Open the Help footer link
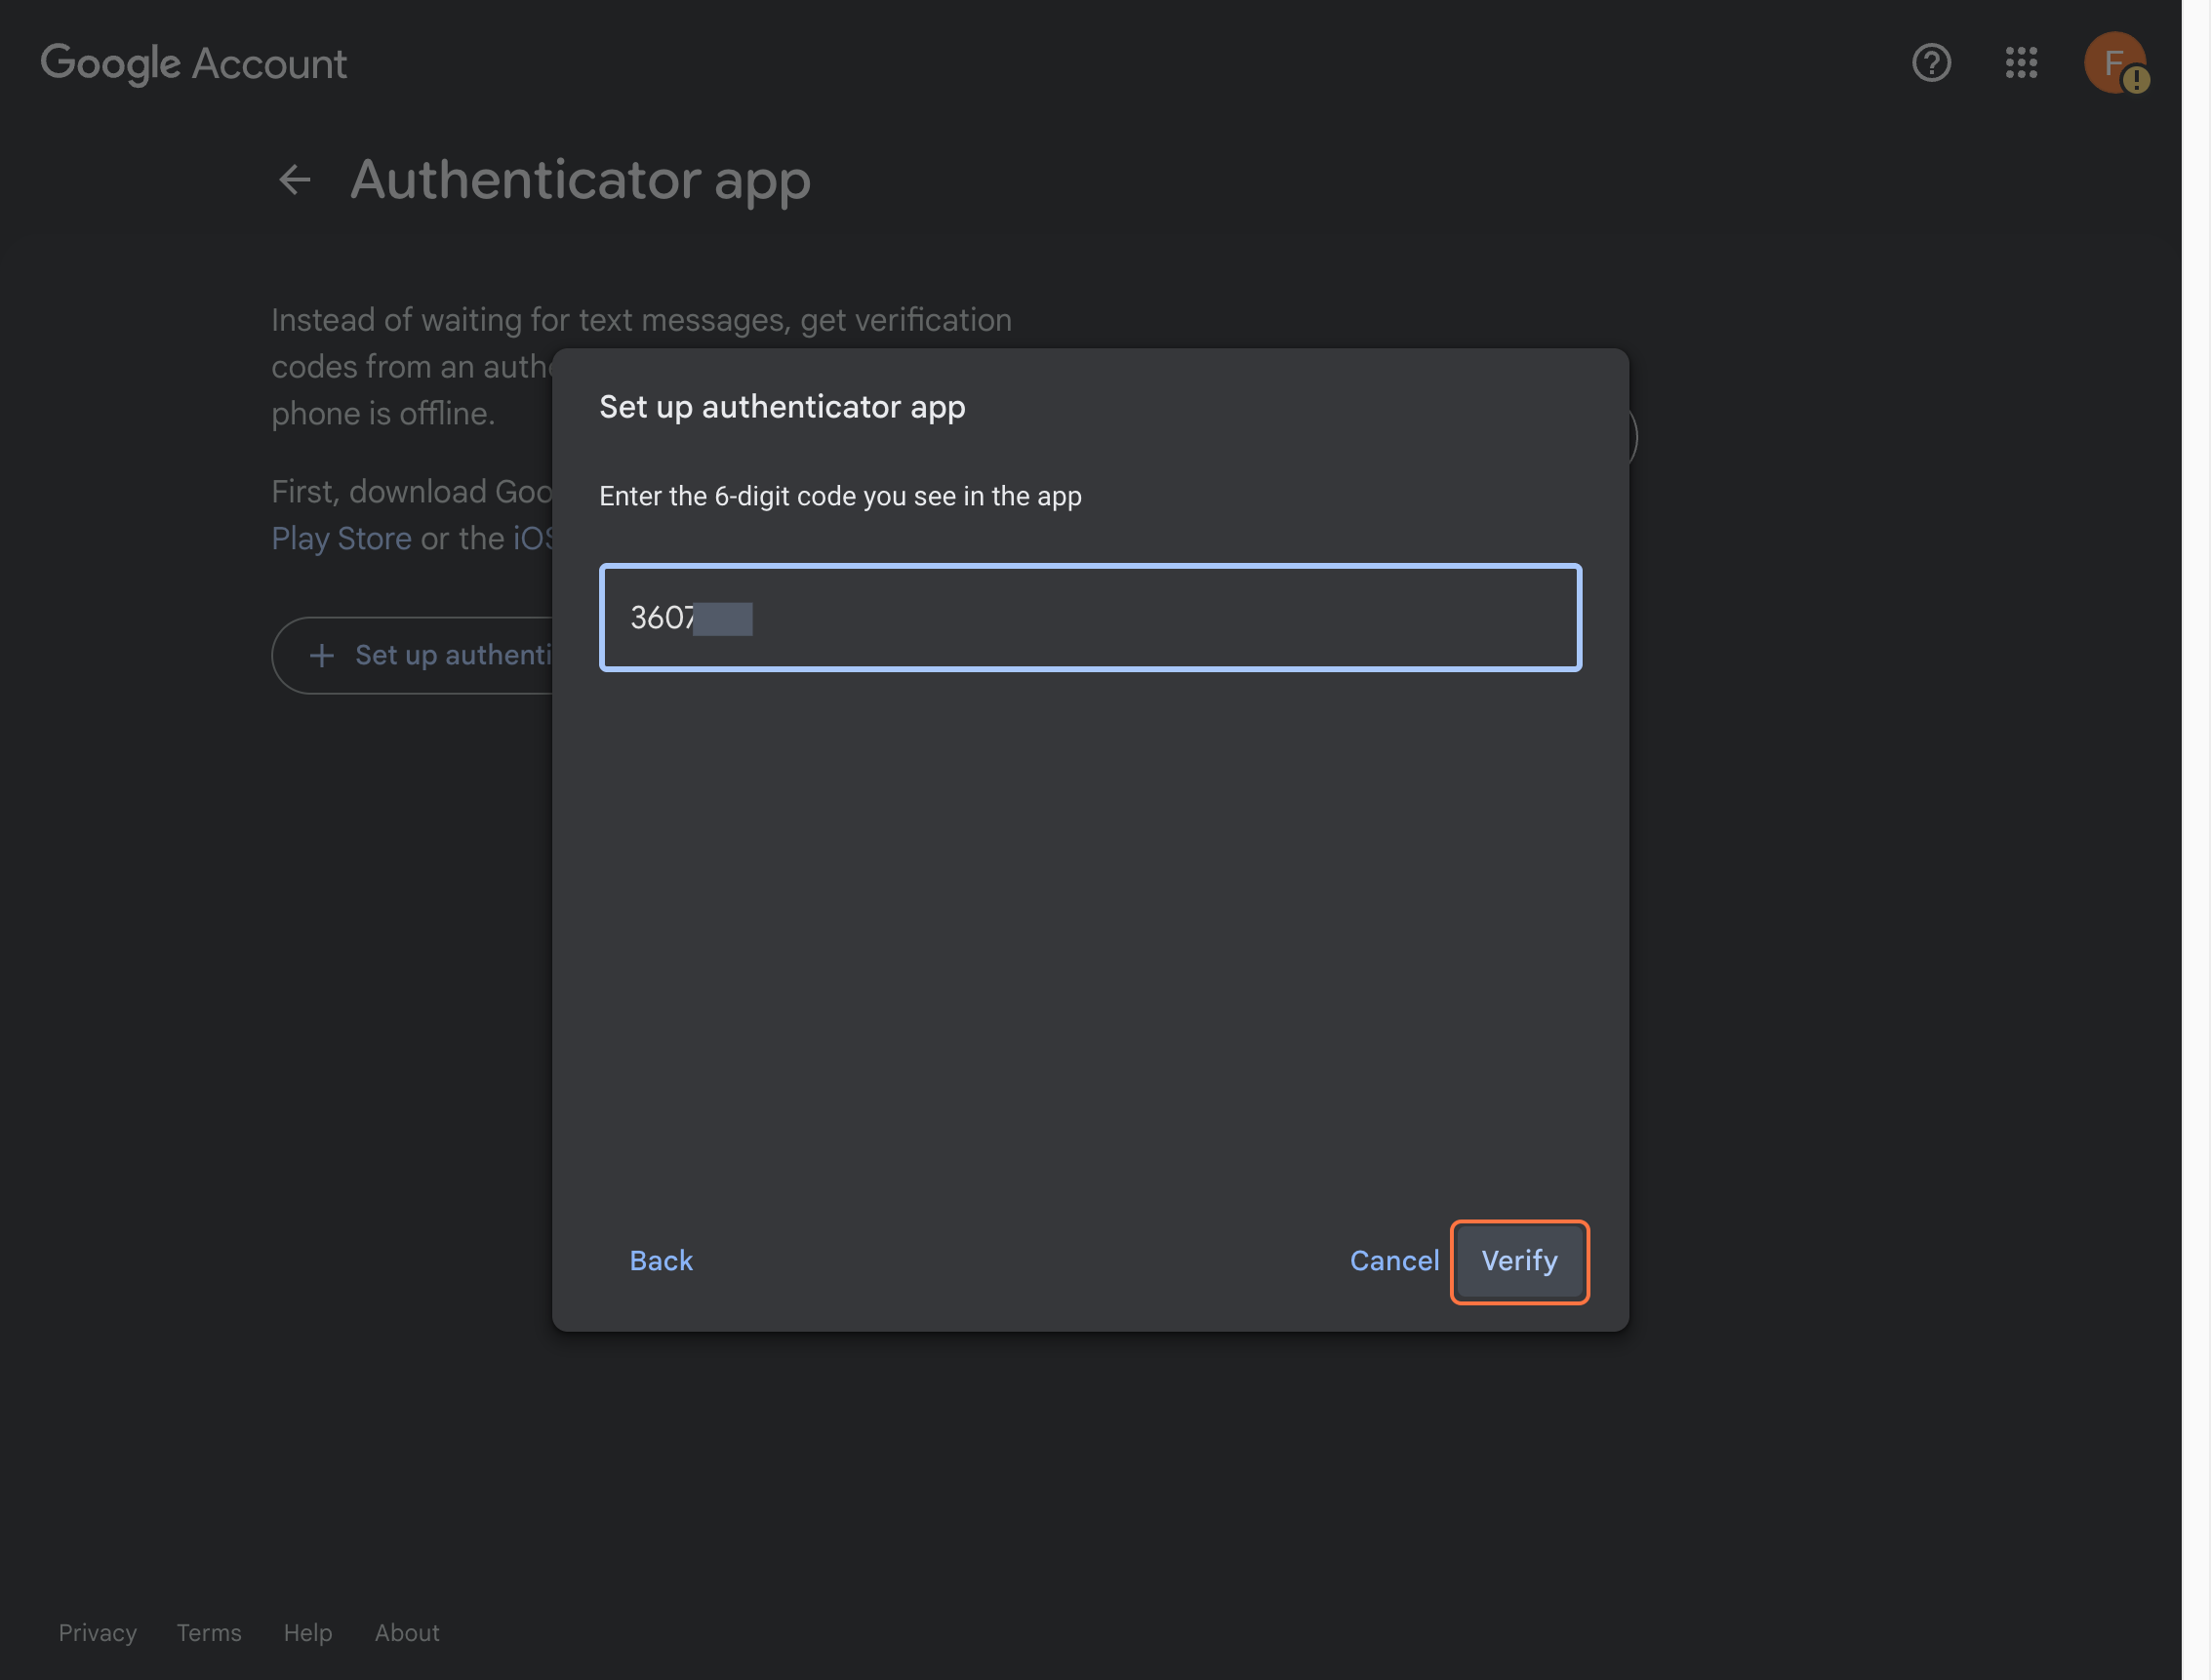This screenshot has height=1680, width=2211. (307, 1632)
